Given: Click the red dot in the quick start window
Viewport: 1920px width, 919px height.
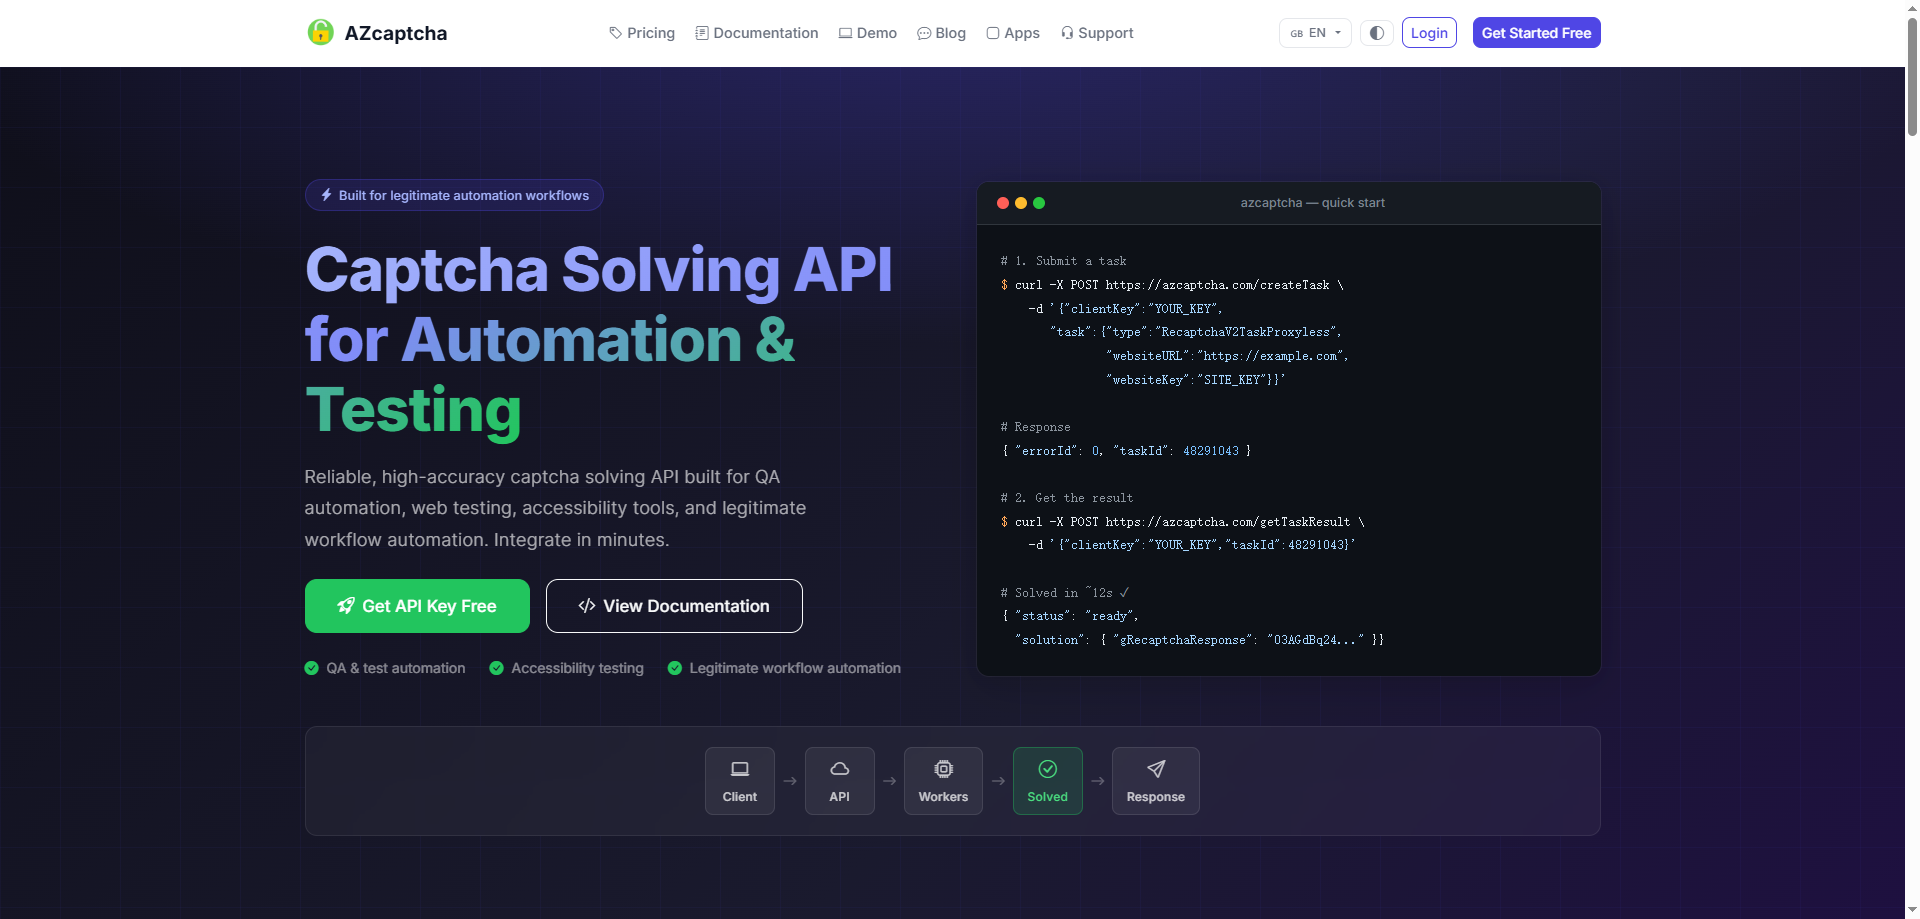Looking at the screenshot, I should [x=1003, y=203].
